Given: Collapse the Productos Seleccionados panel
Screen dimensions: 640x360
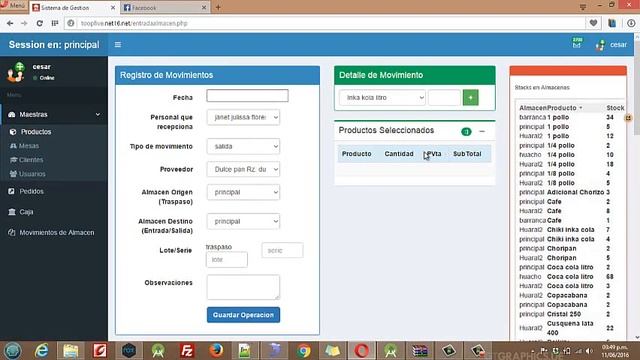Looking at the screenshot, I should 482,131.
